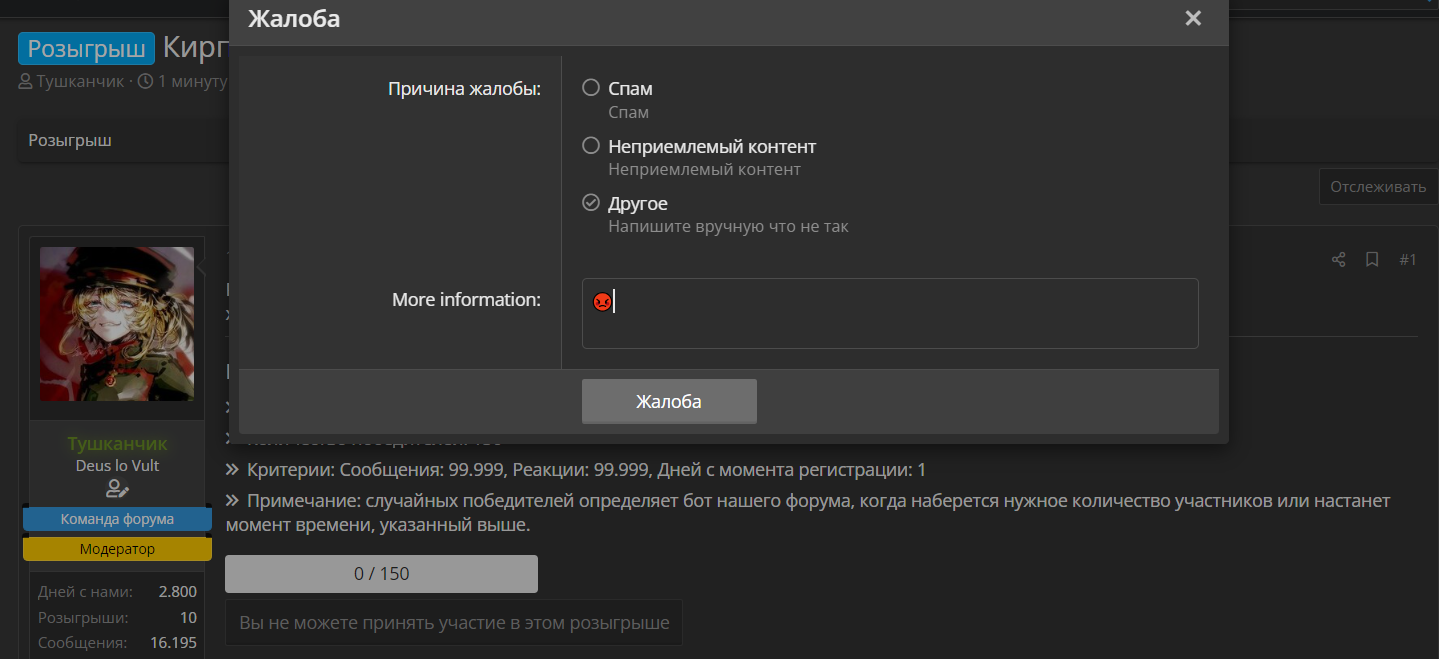
Task: Click the Причина жалобы label
Action: (465, 89)
